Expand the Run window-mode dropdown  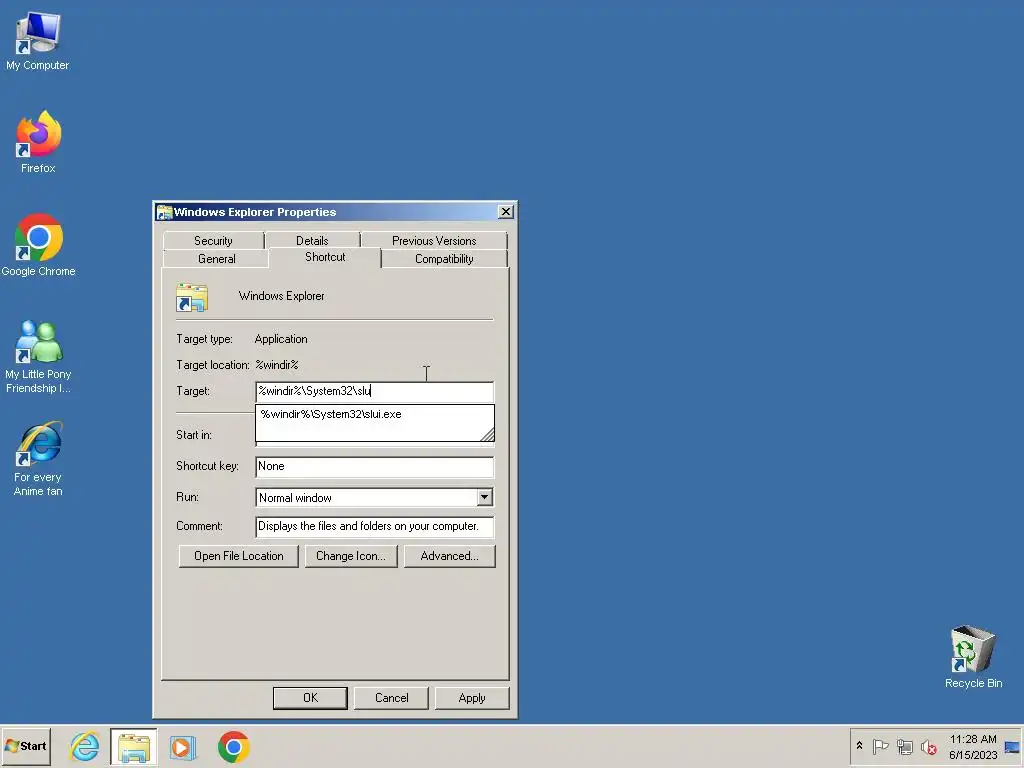point(484,498)
